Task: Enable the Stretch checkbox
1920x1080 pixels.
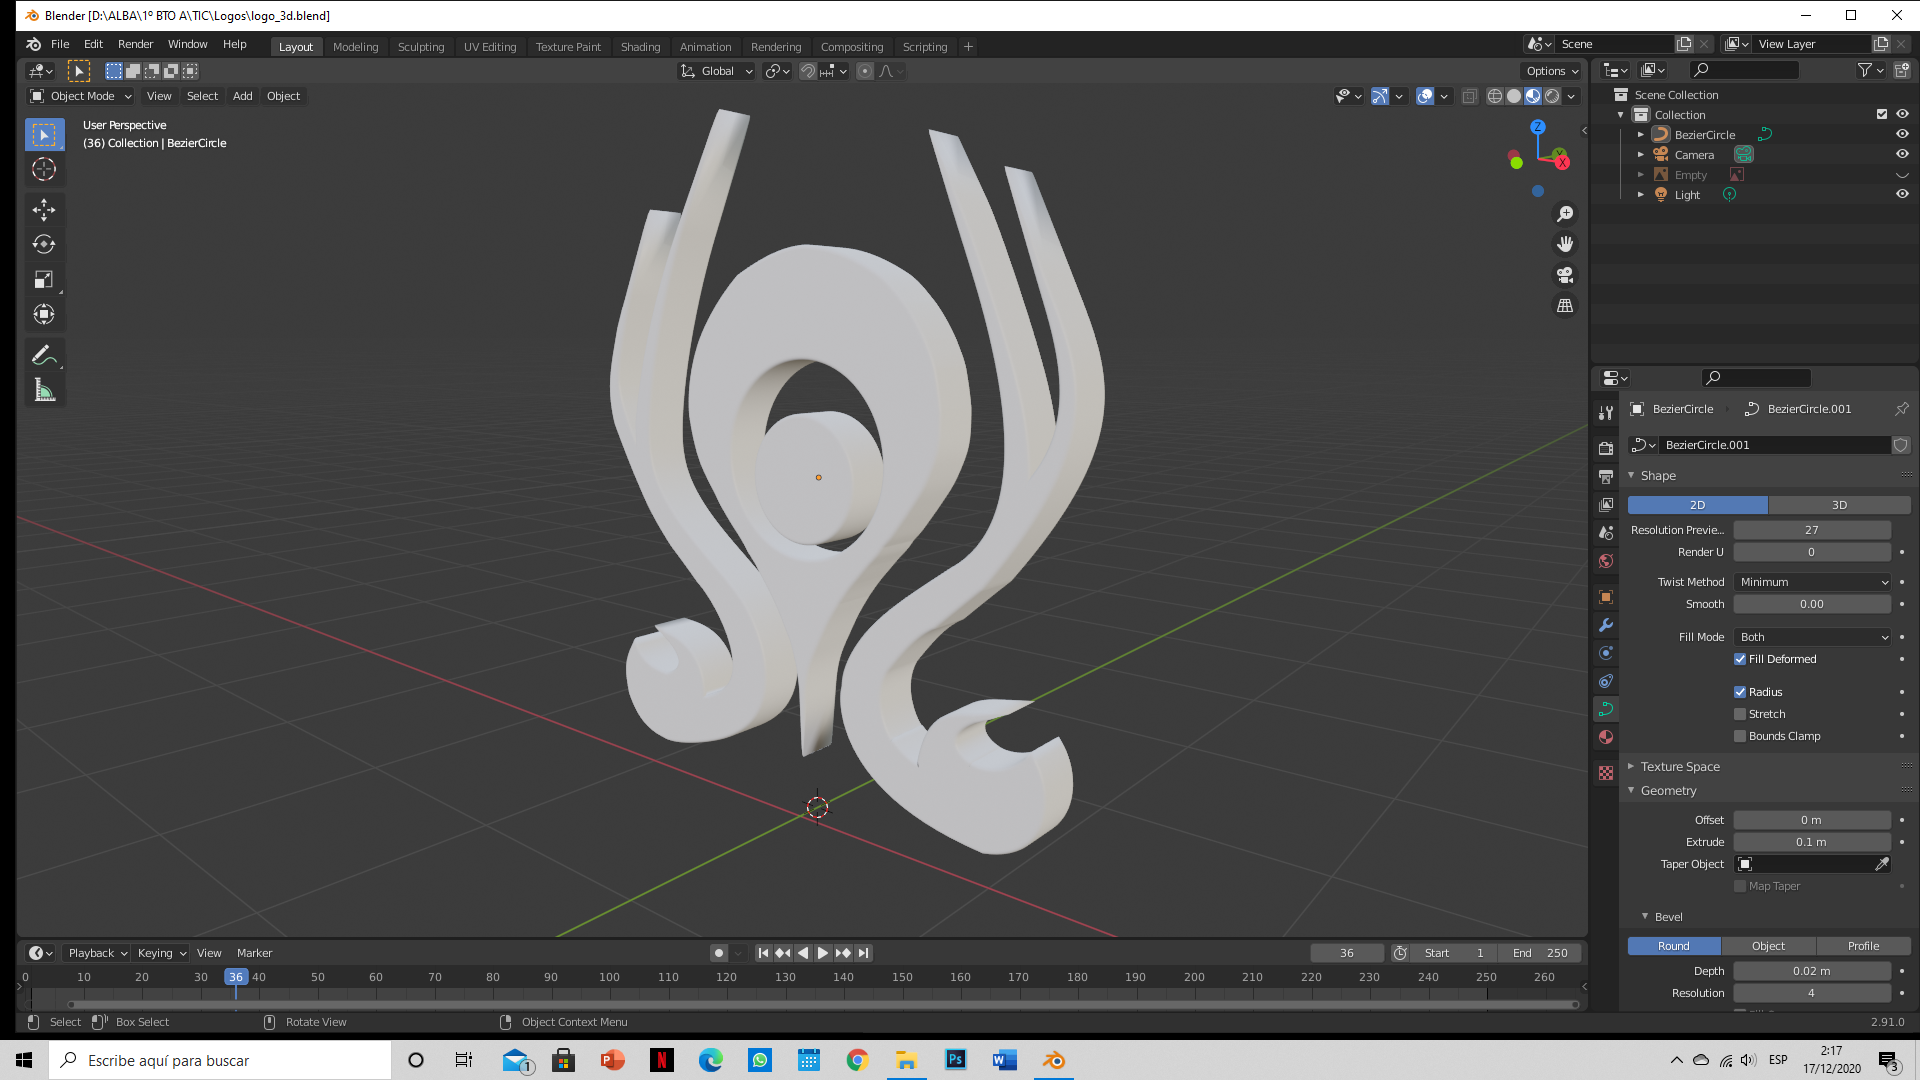Action: click(x=1740, y=714)
